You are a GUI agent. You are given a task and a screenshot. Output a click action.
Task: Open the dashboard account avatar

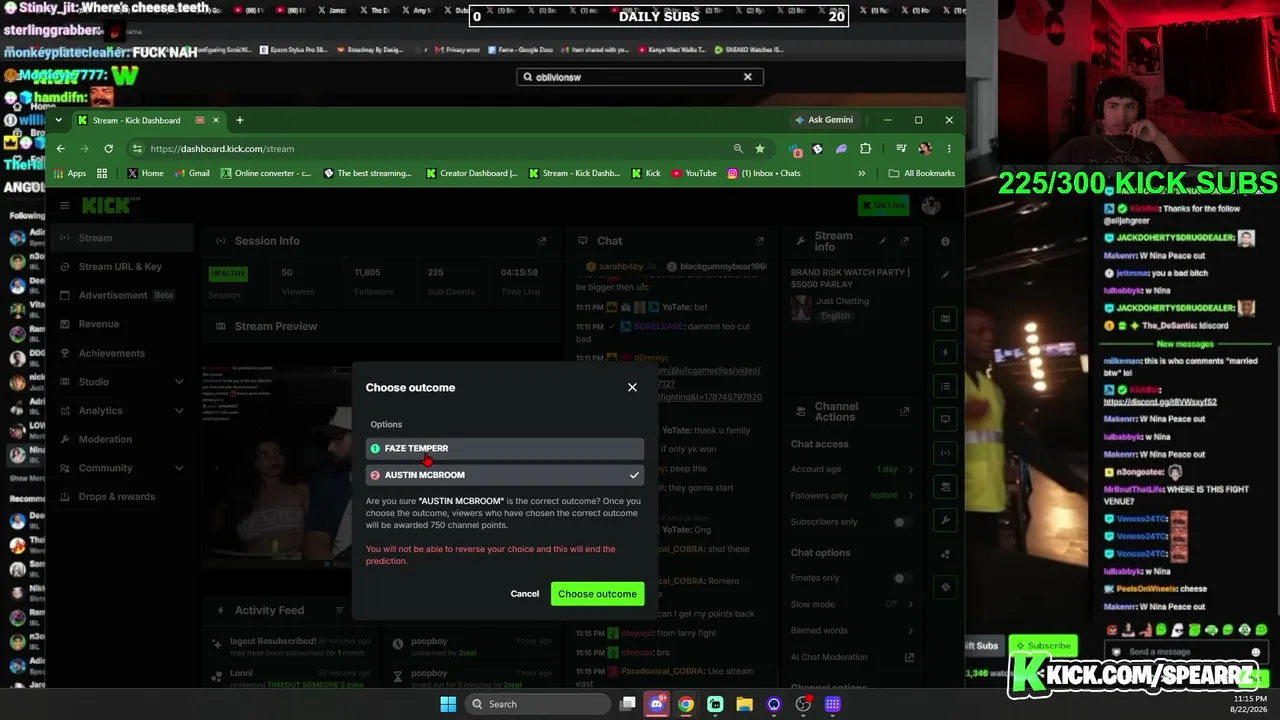(931, 205)
